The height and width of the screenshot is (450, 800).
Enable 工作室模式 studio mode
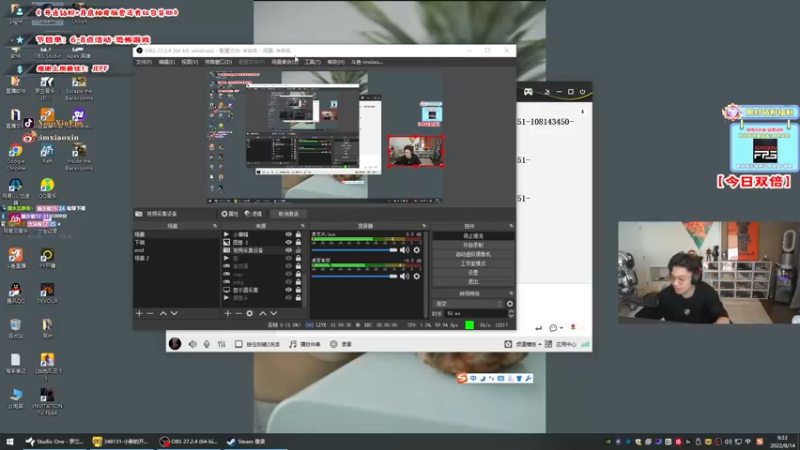click(x=473, y=264)
